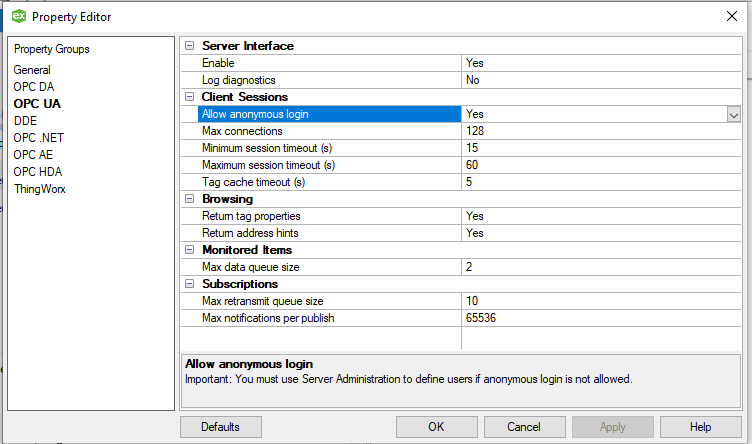The width and height of the screenshot is (752, 444).
Task: Select the OPC DA property group
Action: click(x=34, y=87)
